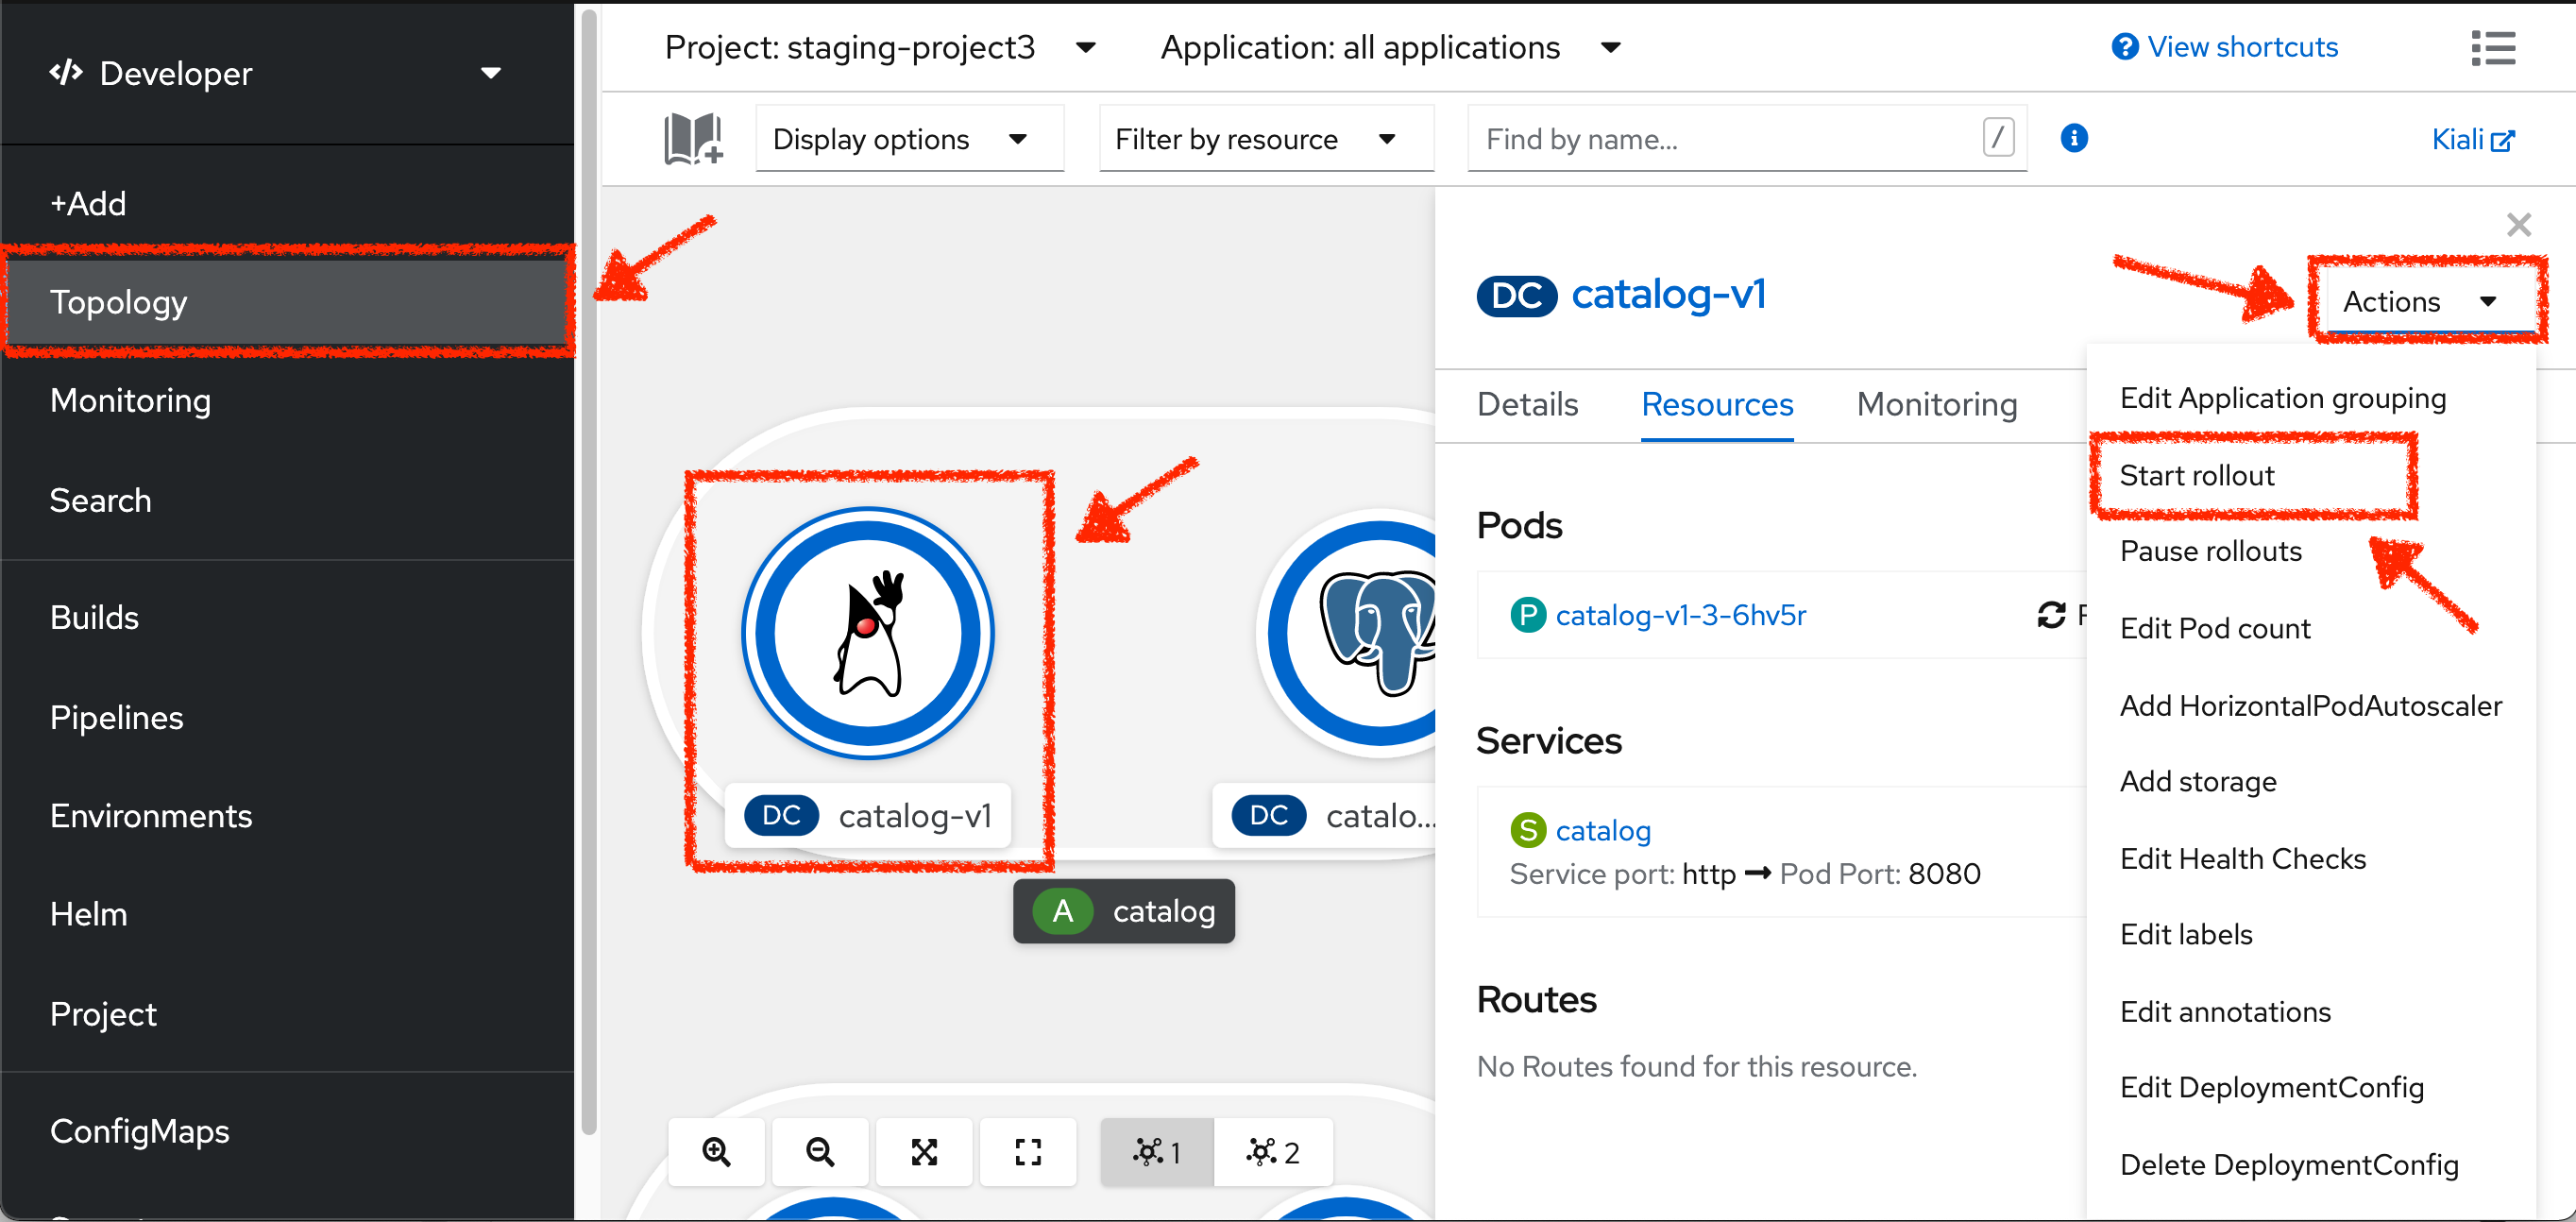Zoom out of the topology view
The image size is (2576, 1222).
click(820, 1151)
